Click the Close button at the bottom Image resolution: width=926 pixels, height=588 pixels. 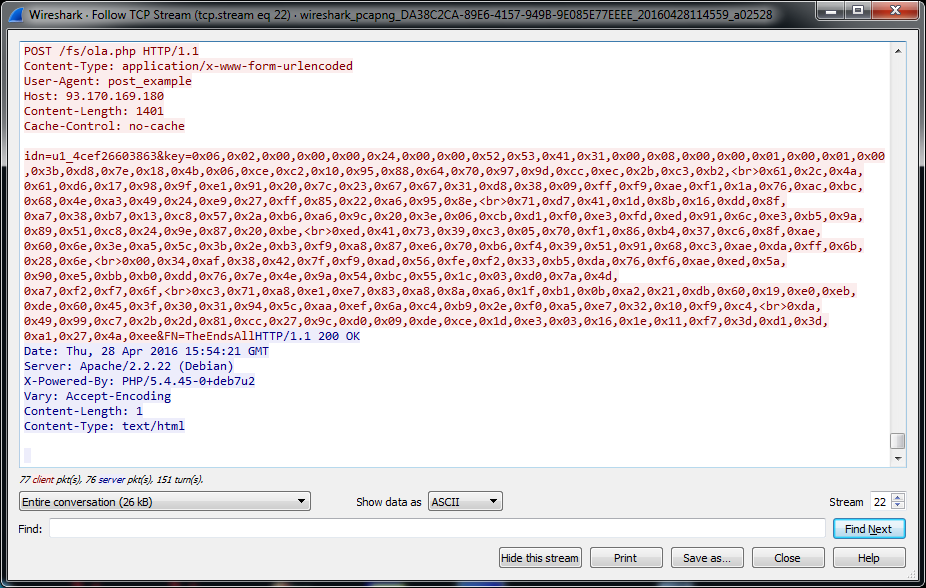[x=787, y=558]
